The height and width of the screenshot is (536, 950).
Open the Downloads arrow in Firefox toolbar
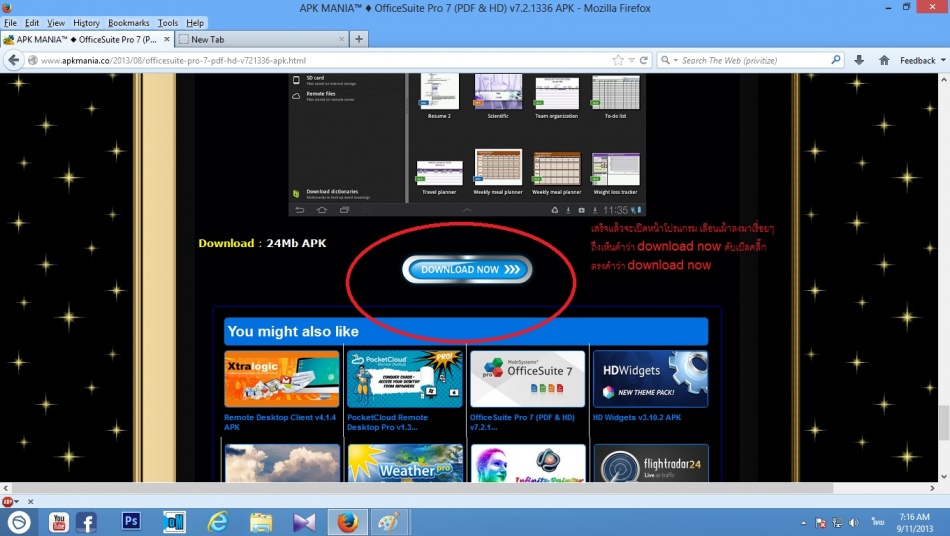coord(859,60)
